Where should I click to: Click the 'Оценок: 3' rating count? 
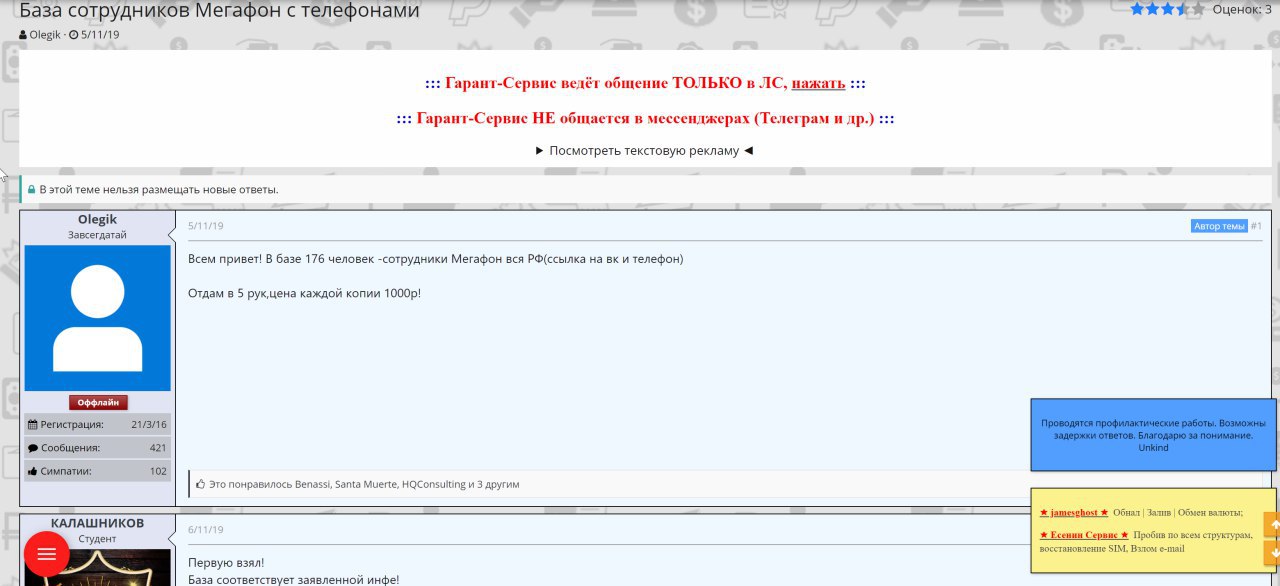point(1242,9)
